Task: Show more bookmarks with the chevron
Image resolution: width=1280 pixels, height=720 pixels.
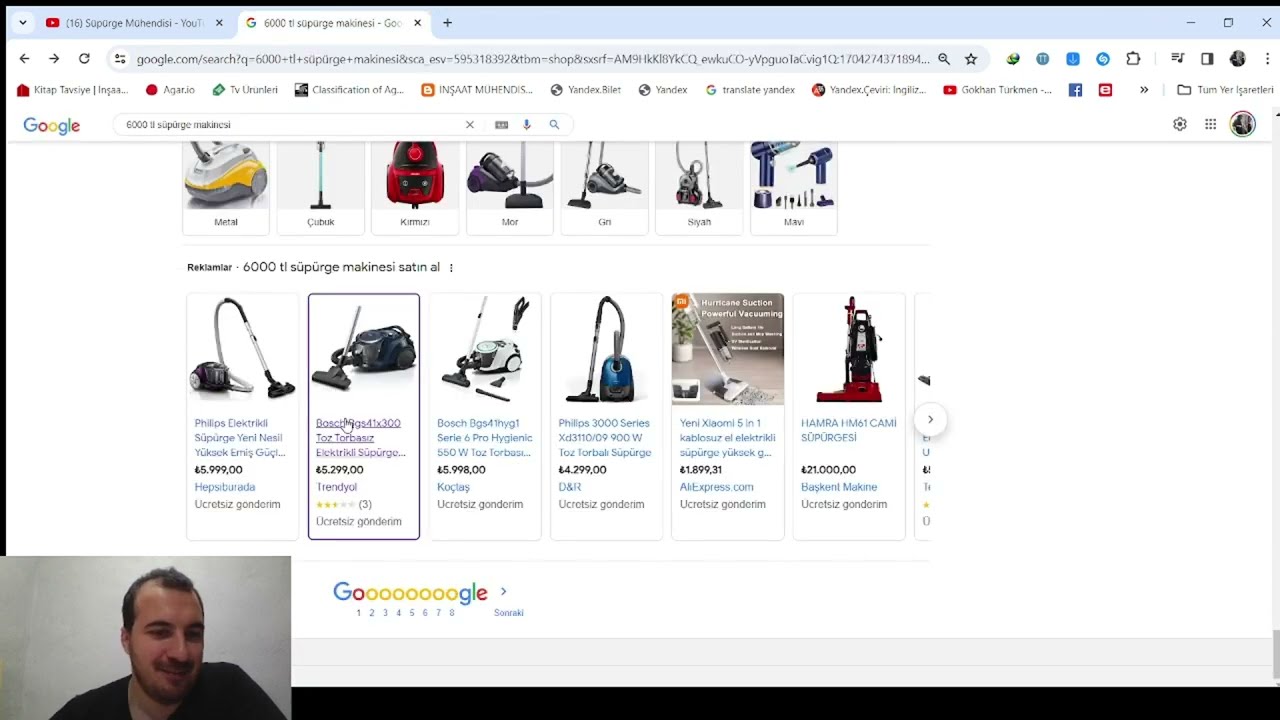Action: (x=1144, y=90)
